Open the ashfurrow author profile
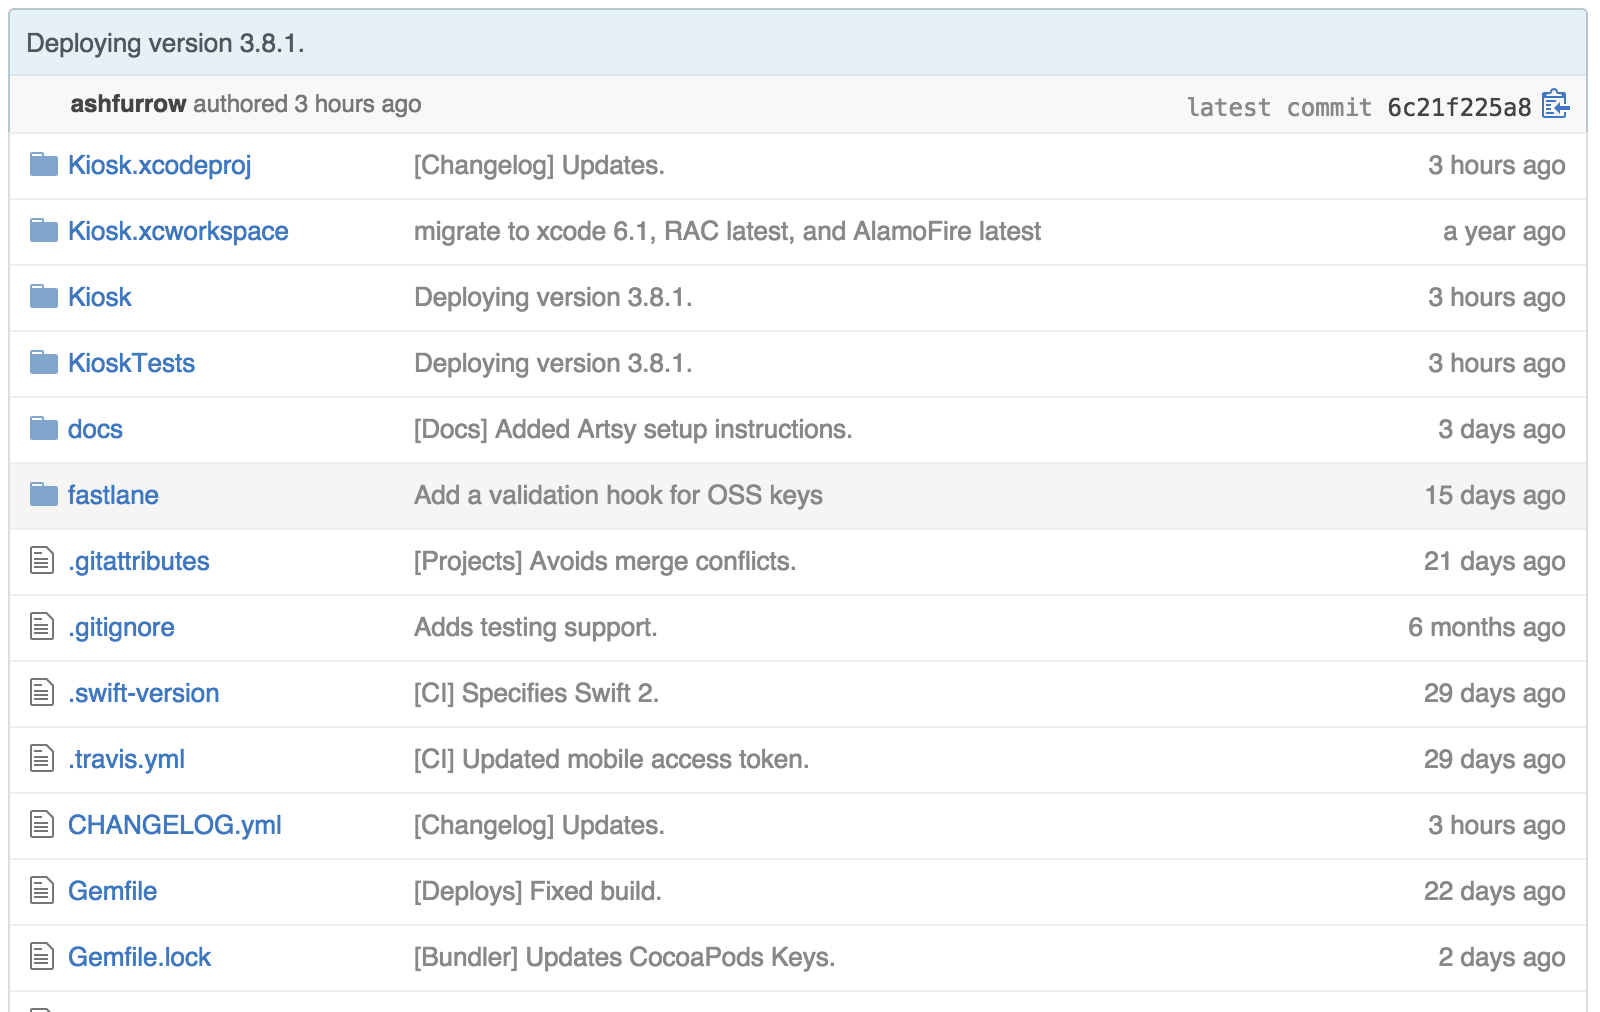Screen dimensions: 1600x1012 128,104
